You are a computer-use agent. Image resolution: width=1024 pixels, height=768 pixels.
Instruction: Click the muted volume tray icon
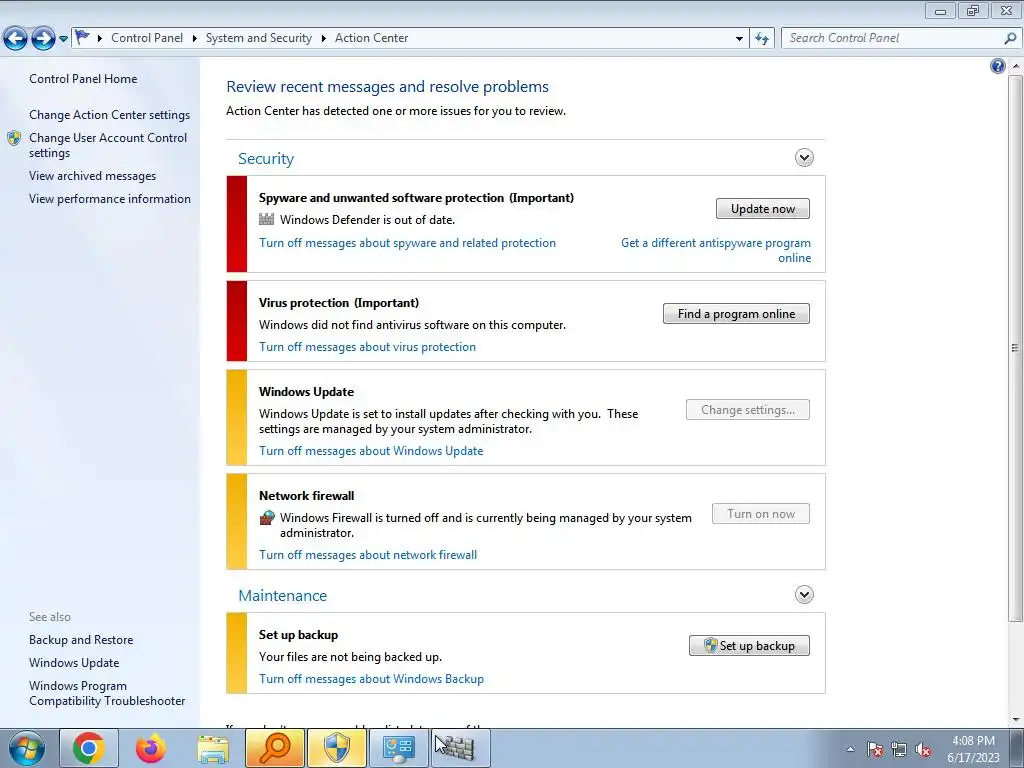pyautogui.click(x=923, y=749)
